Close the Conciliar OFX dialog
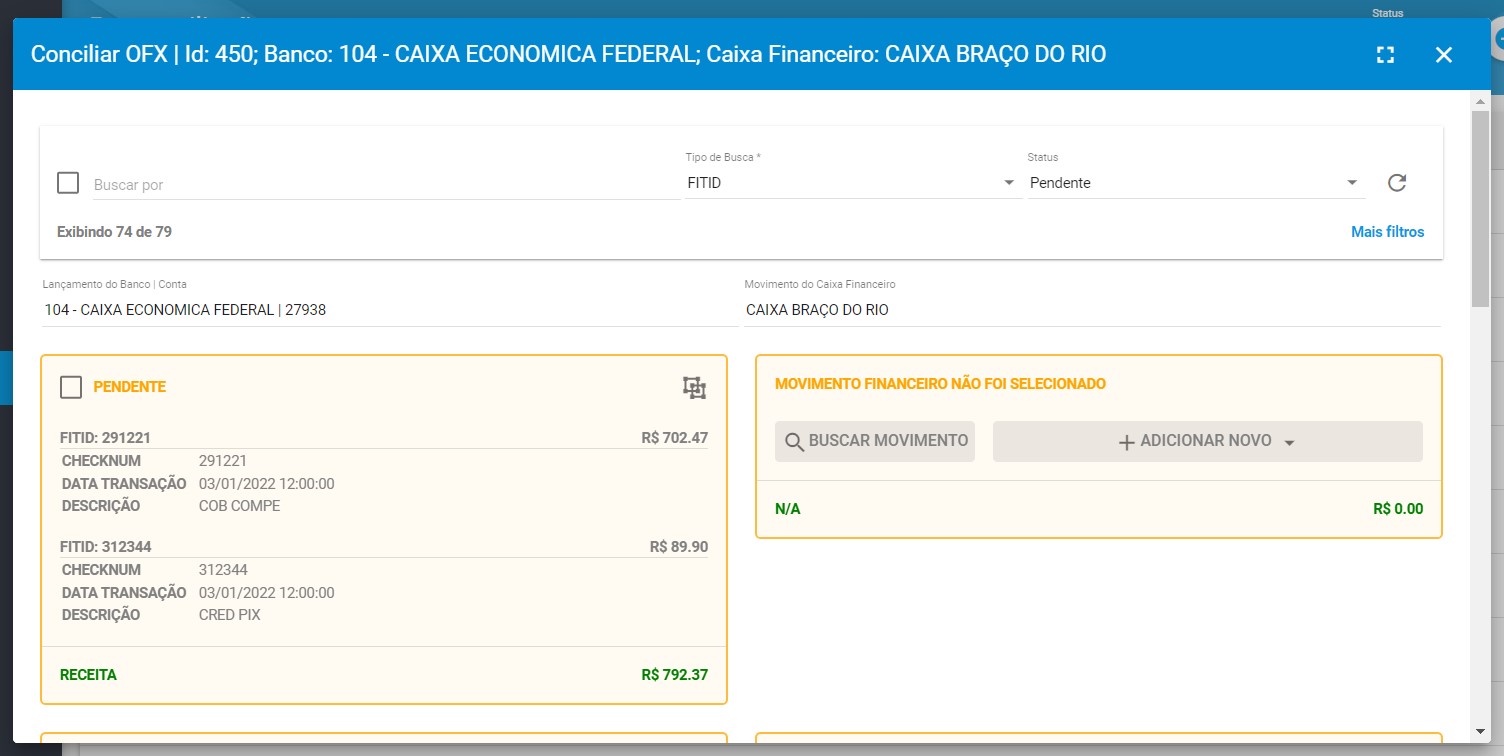Image resolution: width=1504 pixels, height=756 pixels. 1443,55
